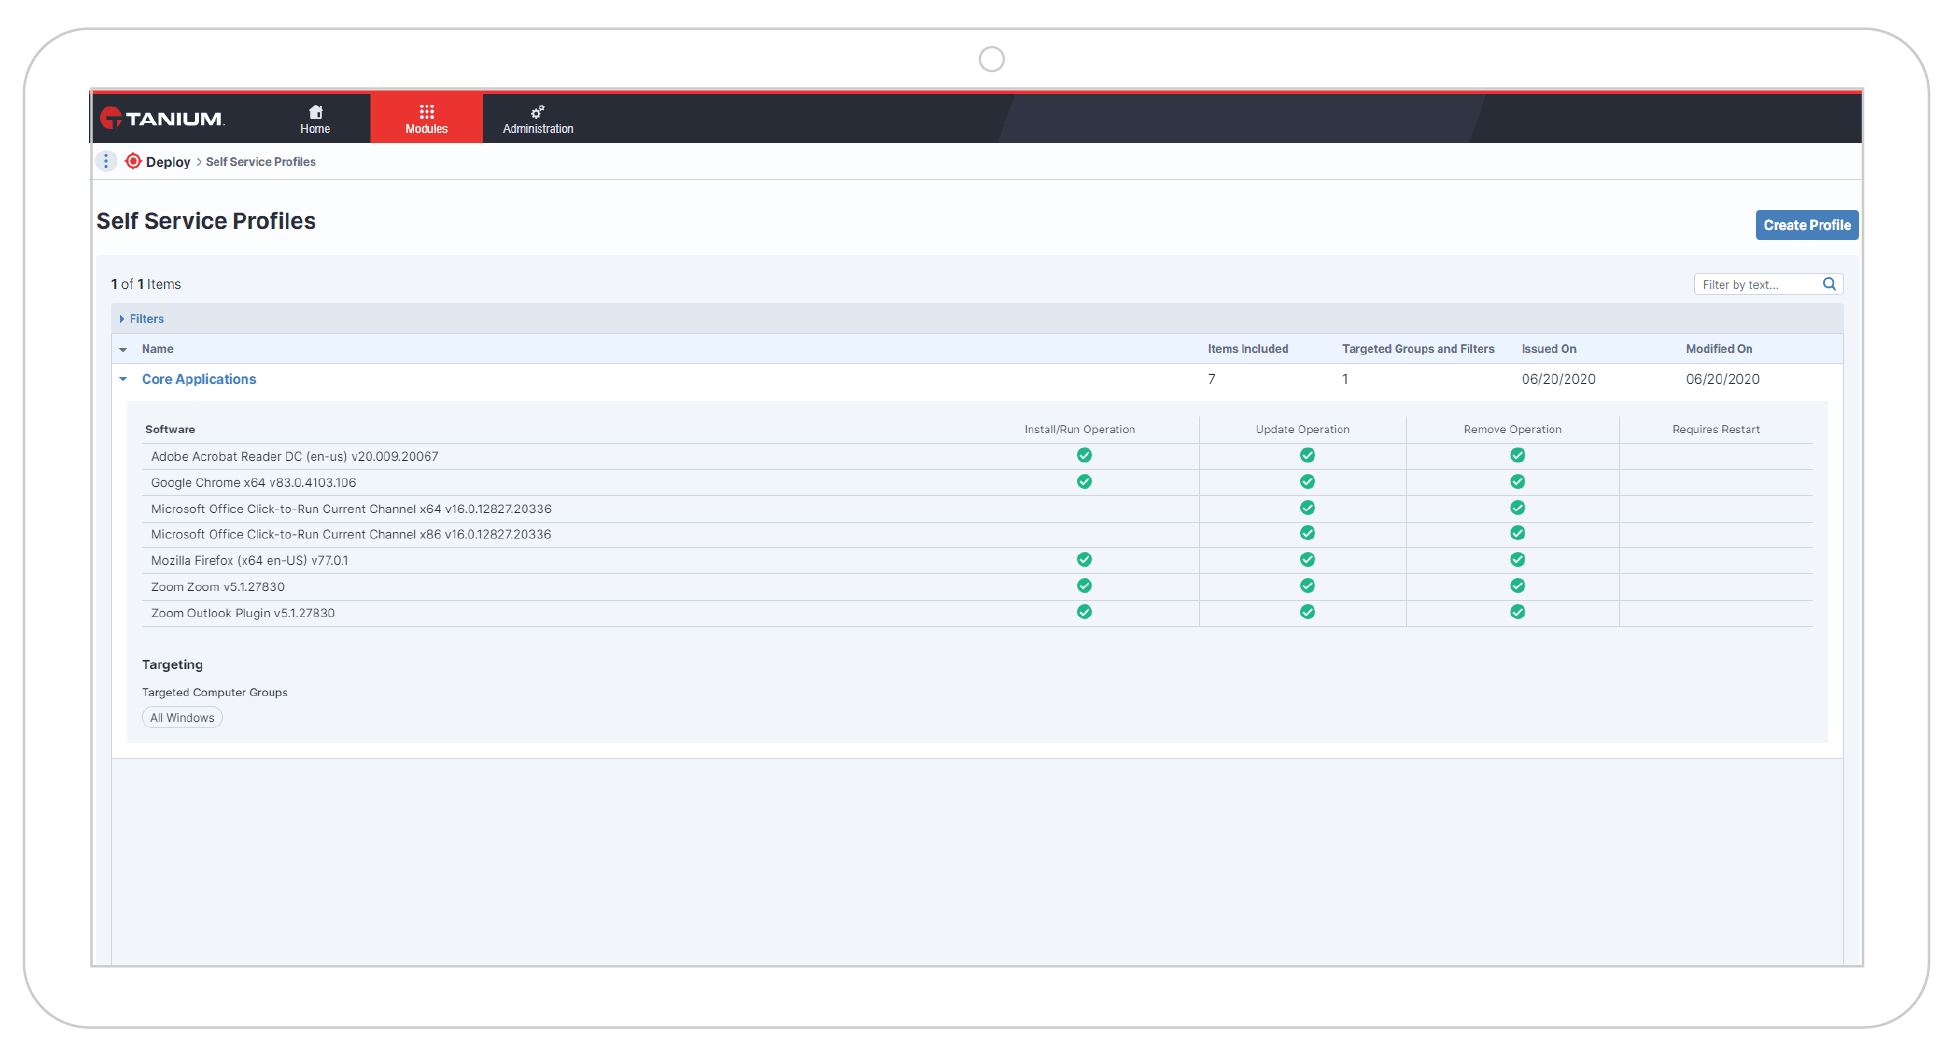
Task: Click Adobe Acrobat Reader DC install check icon
Action: 1084,456
